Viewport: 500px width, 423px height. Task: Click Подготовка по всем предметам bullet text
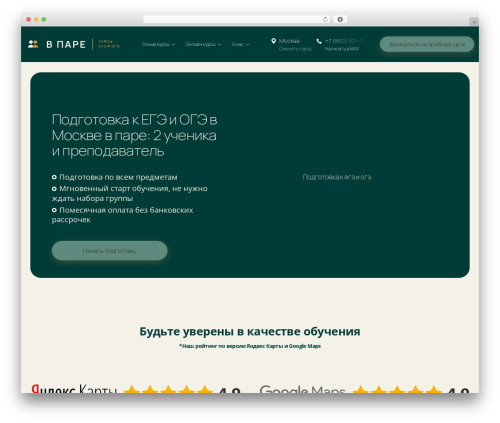118,177
